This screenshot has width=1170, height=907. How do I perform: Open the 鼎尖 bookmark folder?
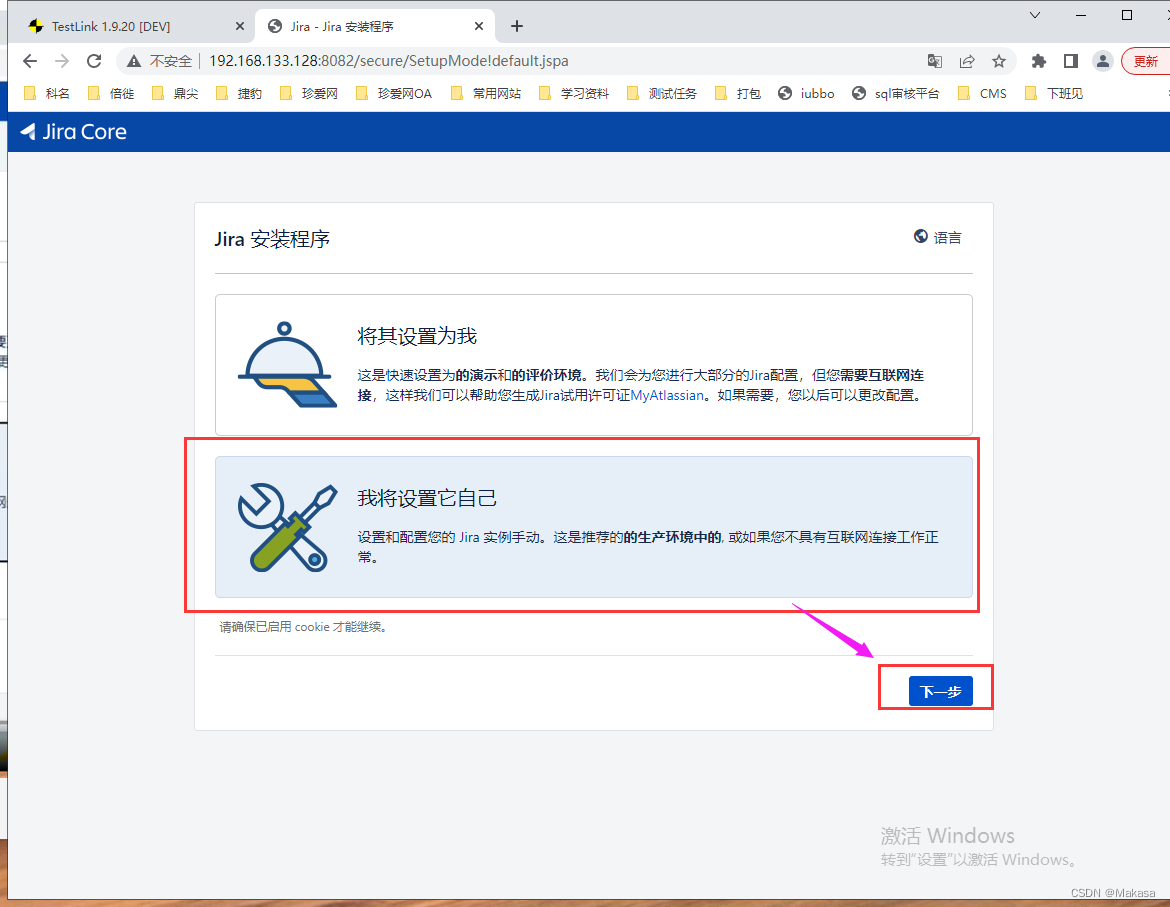(175, 93)
